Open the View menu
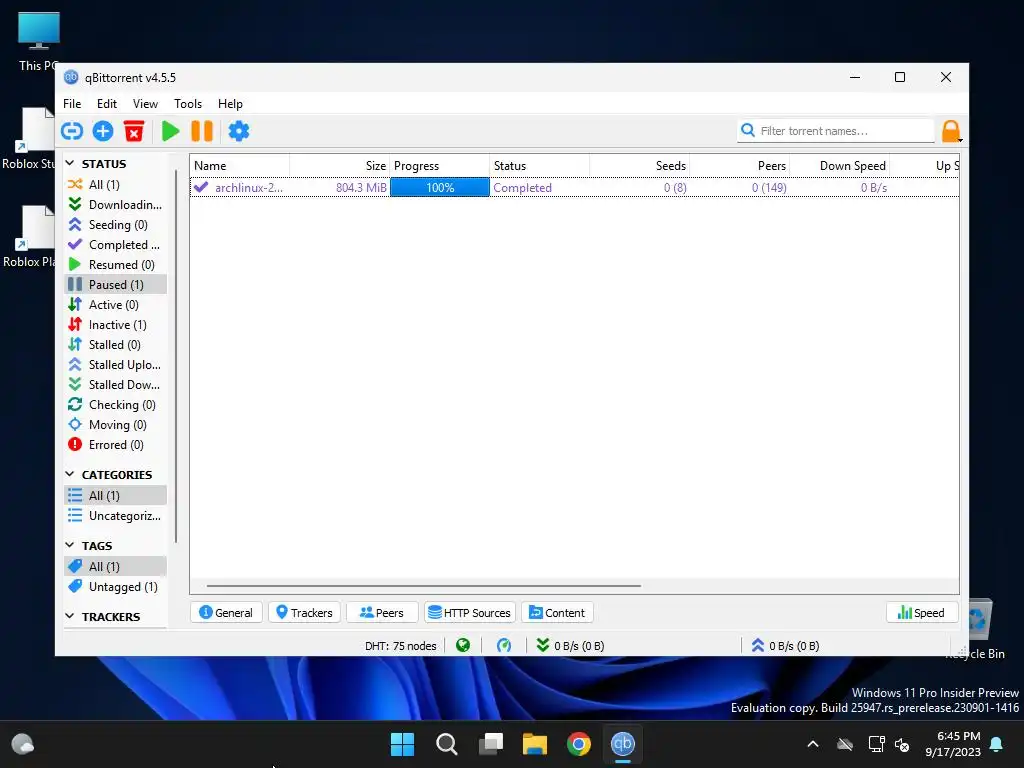 click(x=145, y=104)
